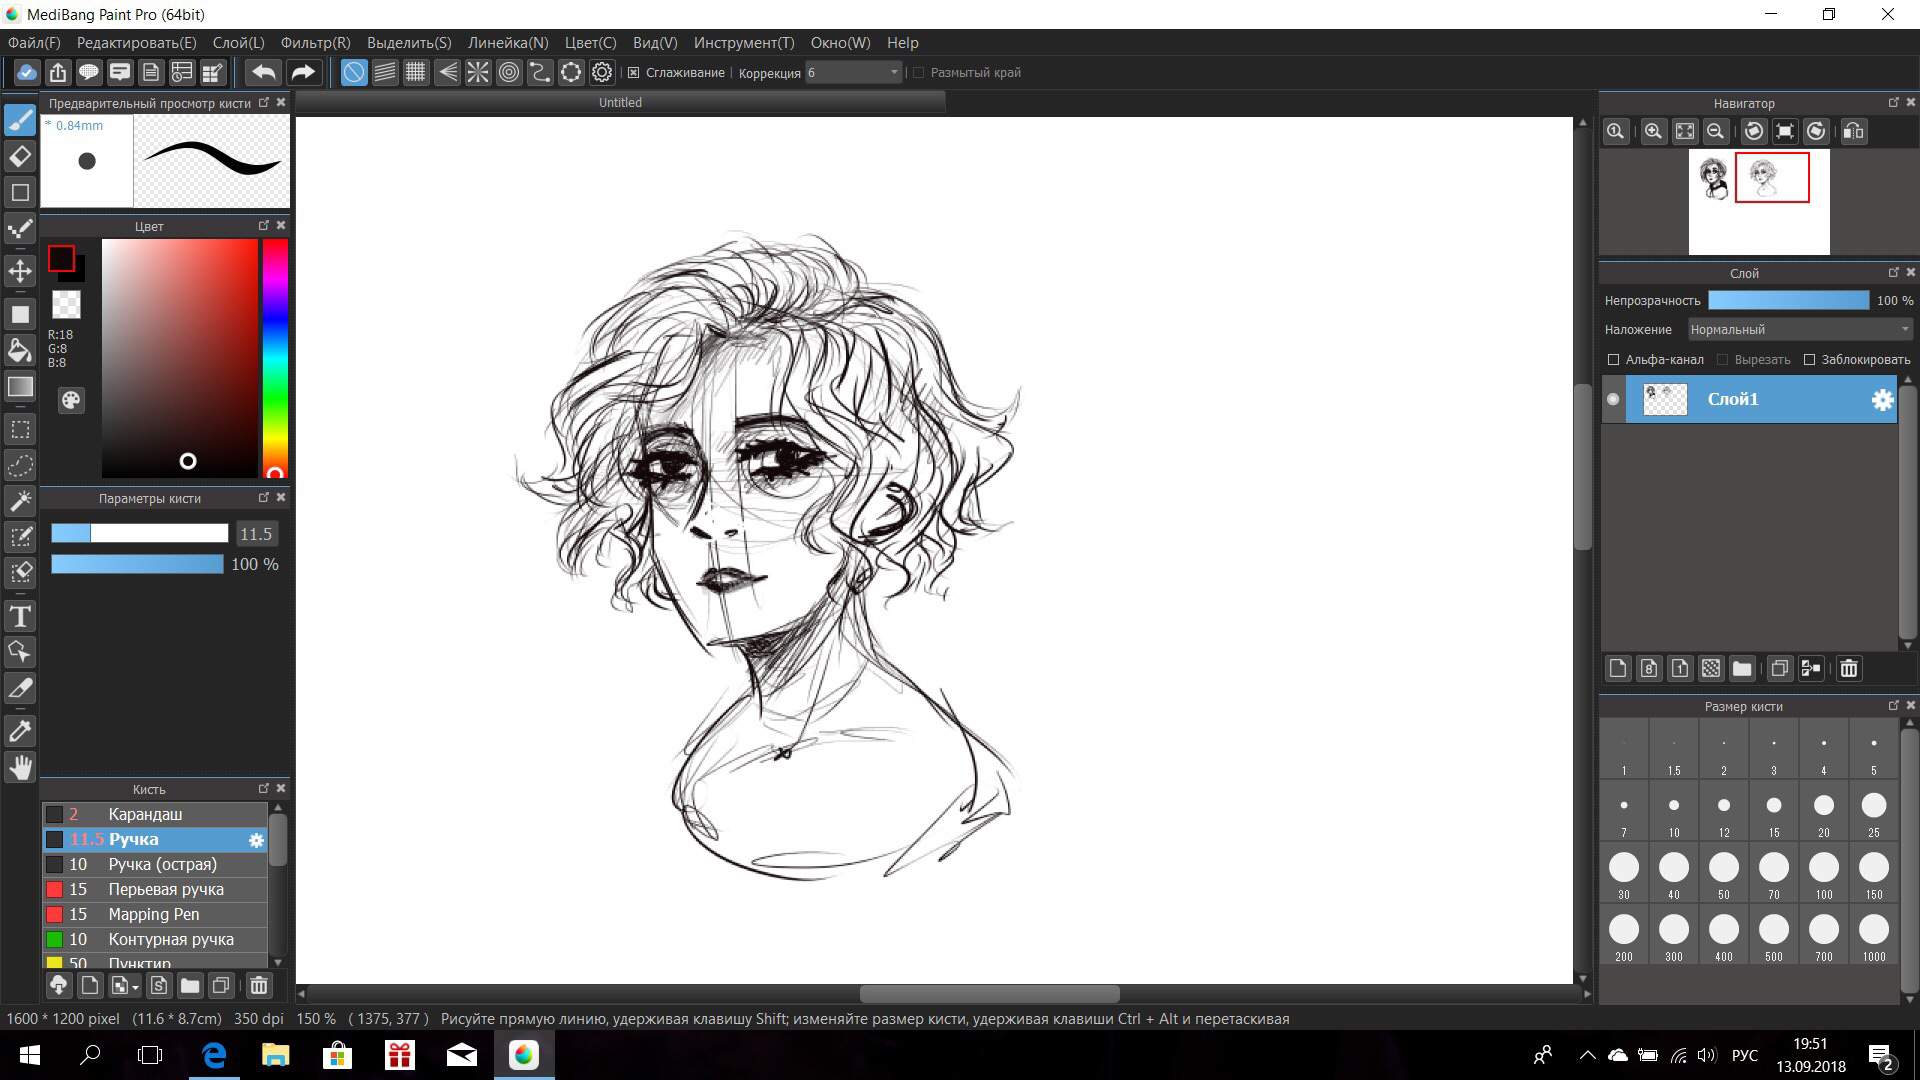
Task: Open the Редактировать menu
Action: click(x=136, y=43)
